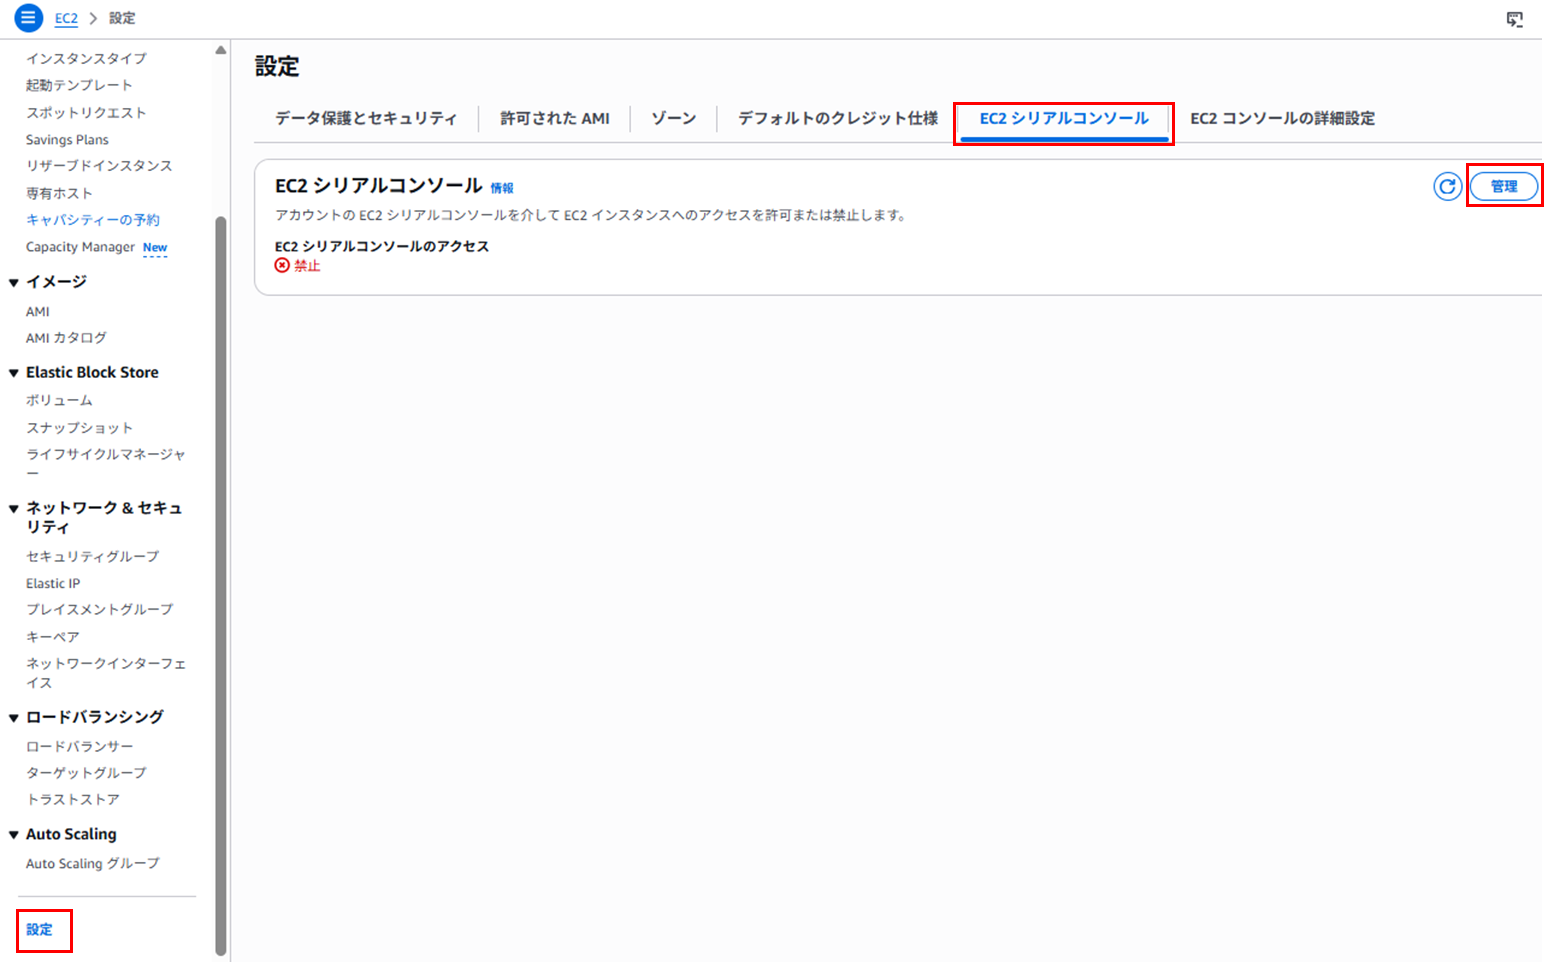Viewport: 1544px width, 962px height.
Task: Open ターゲットグループ in the sidebar
Action: 86,773
